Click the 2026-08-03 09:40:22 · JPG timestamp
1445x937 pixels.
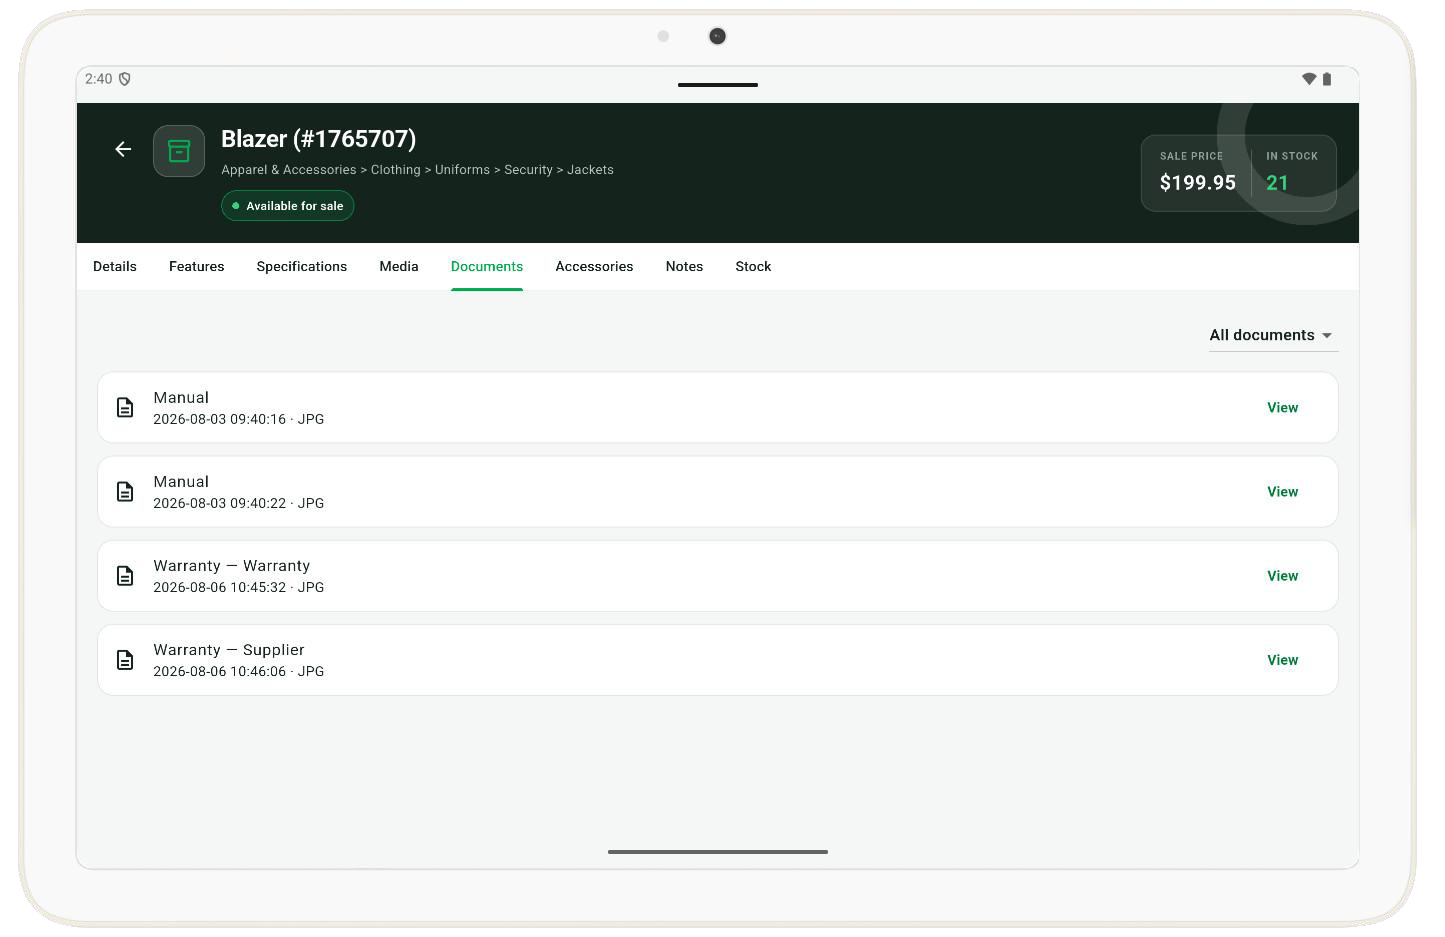pyautogui.click(x=238, y=504)
